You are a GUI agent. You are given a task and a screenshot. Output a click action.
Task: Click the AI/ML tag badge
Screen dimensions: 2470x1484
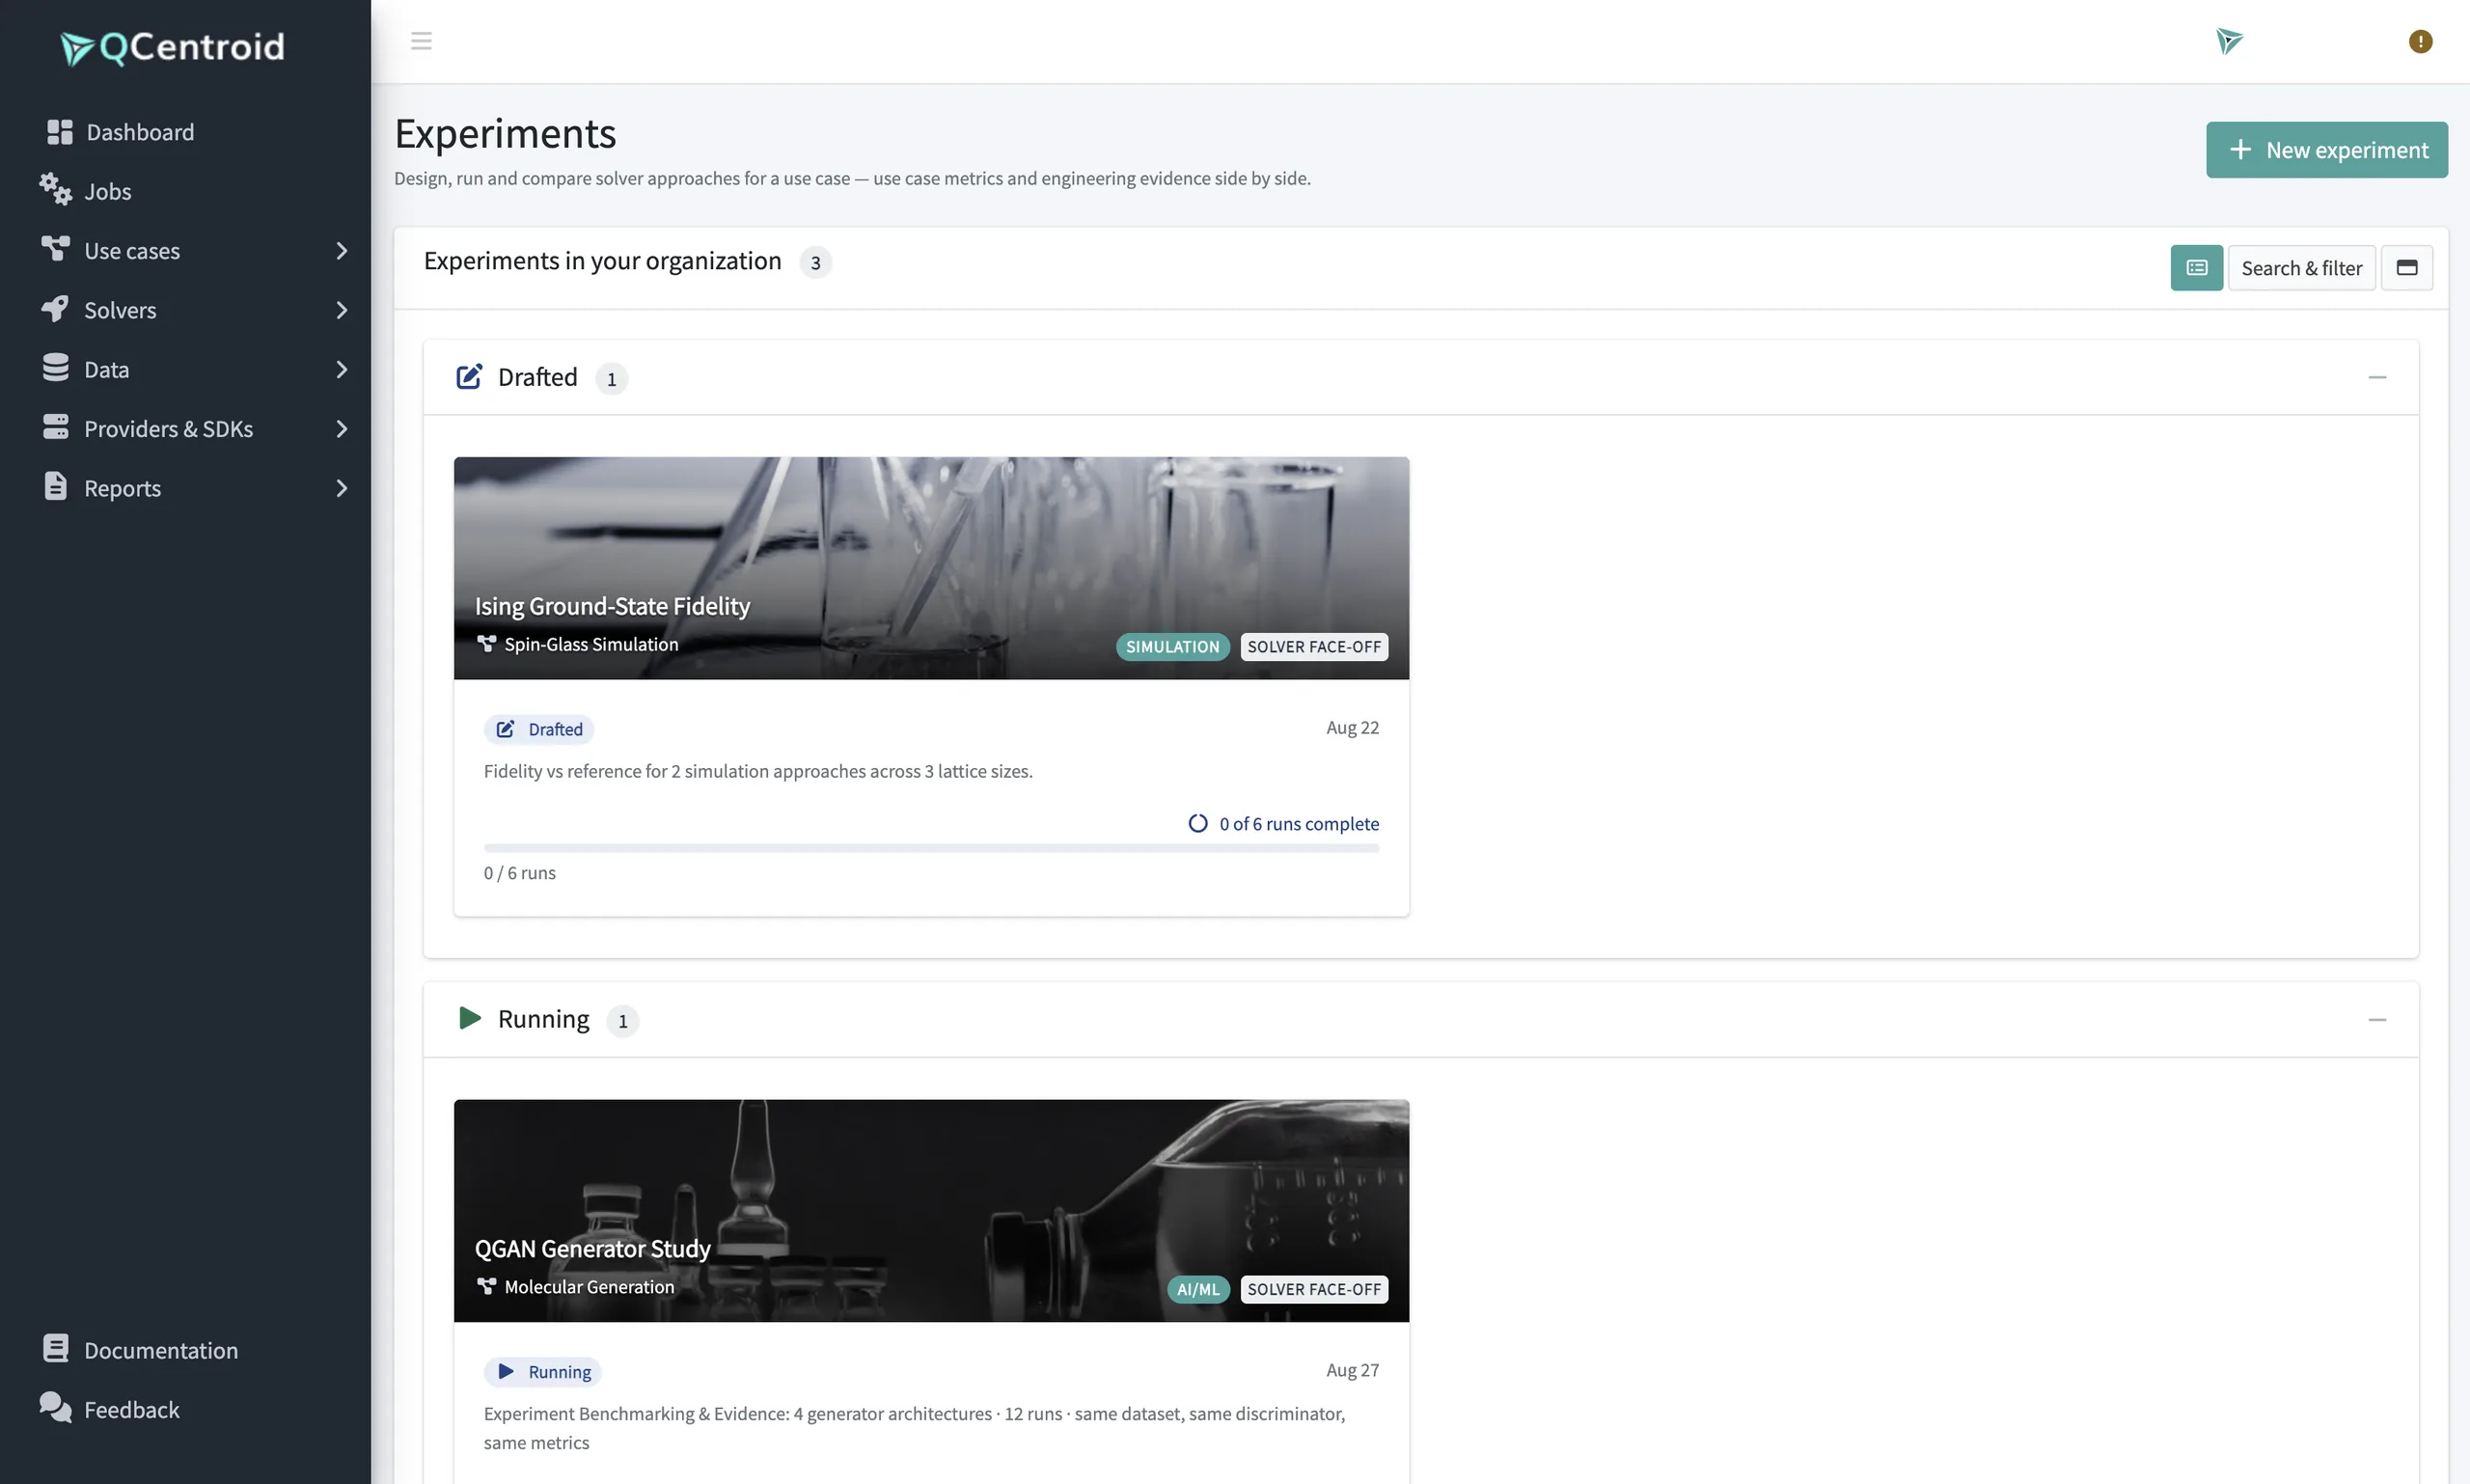[1197, 1289]
